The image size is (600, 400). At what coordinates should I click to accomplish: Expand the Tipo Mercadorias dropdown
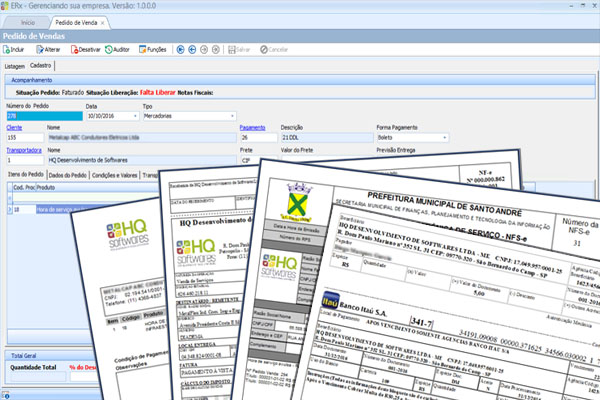tap(232, 116)
